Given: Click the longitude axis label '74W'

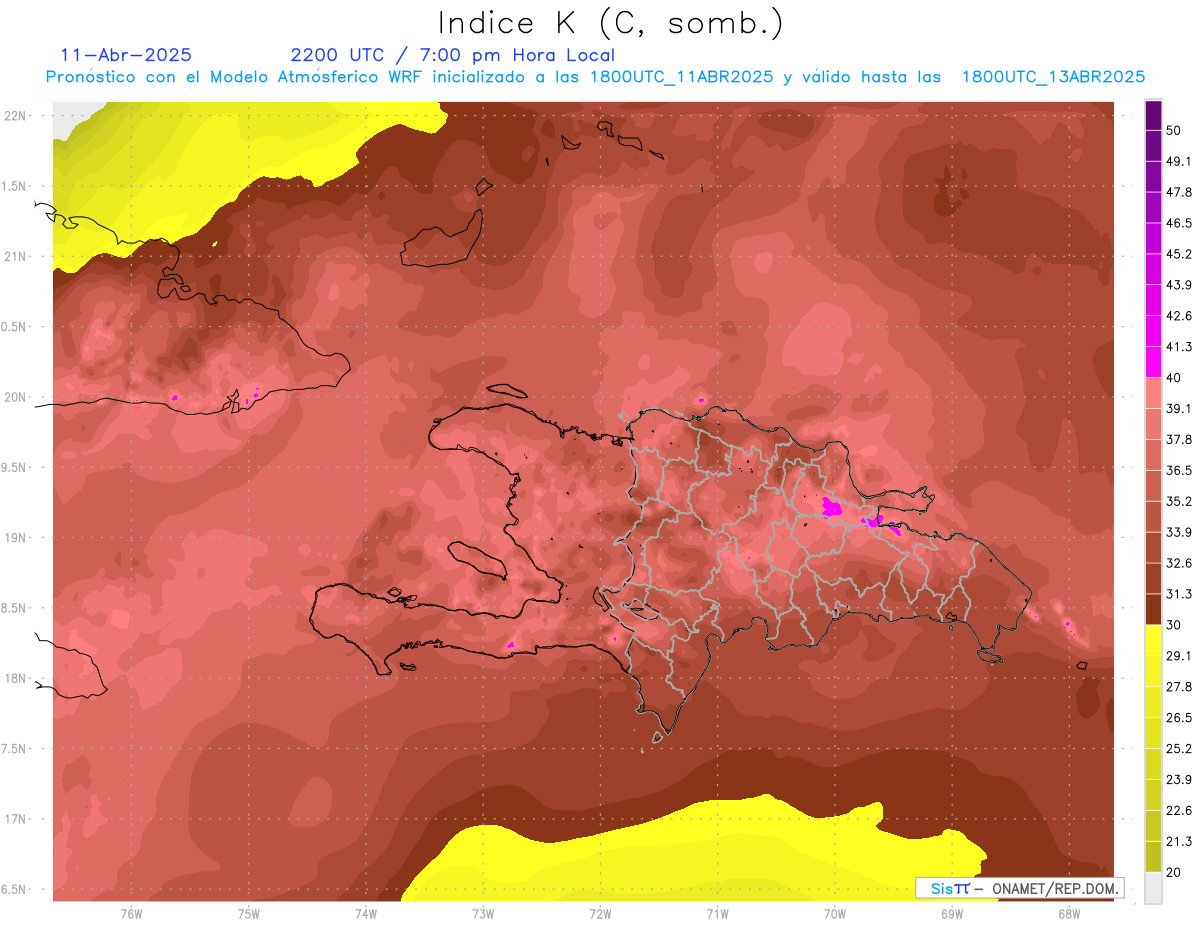Looking at the screenshot, I should click(x=366, y=914).
